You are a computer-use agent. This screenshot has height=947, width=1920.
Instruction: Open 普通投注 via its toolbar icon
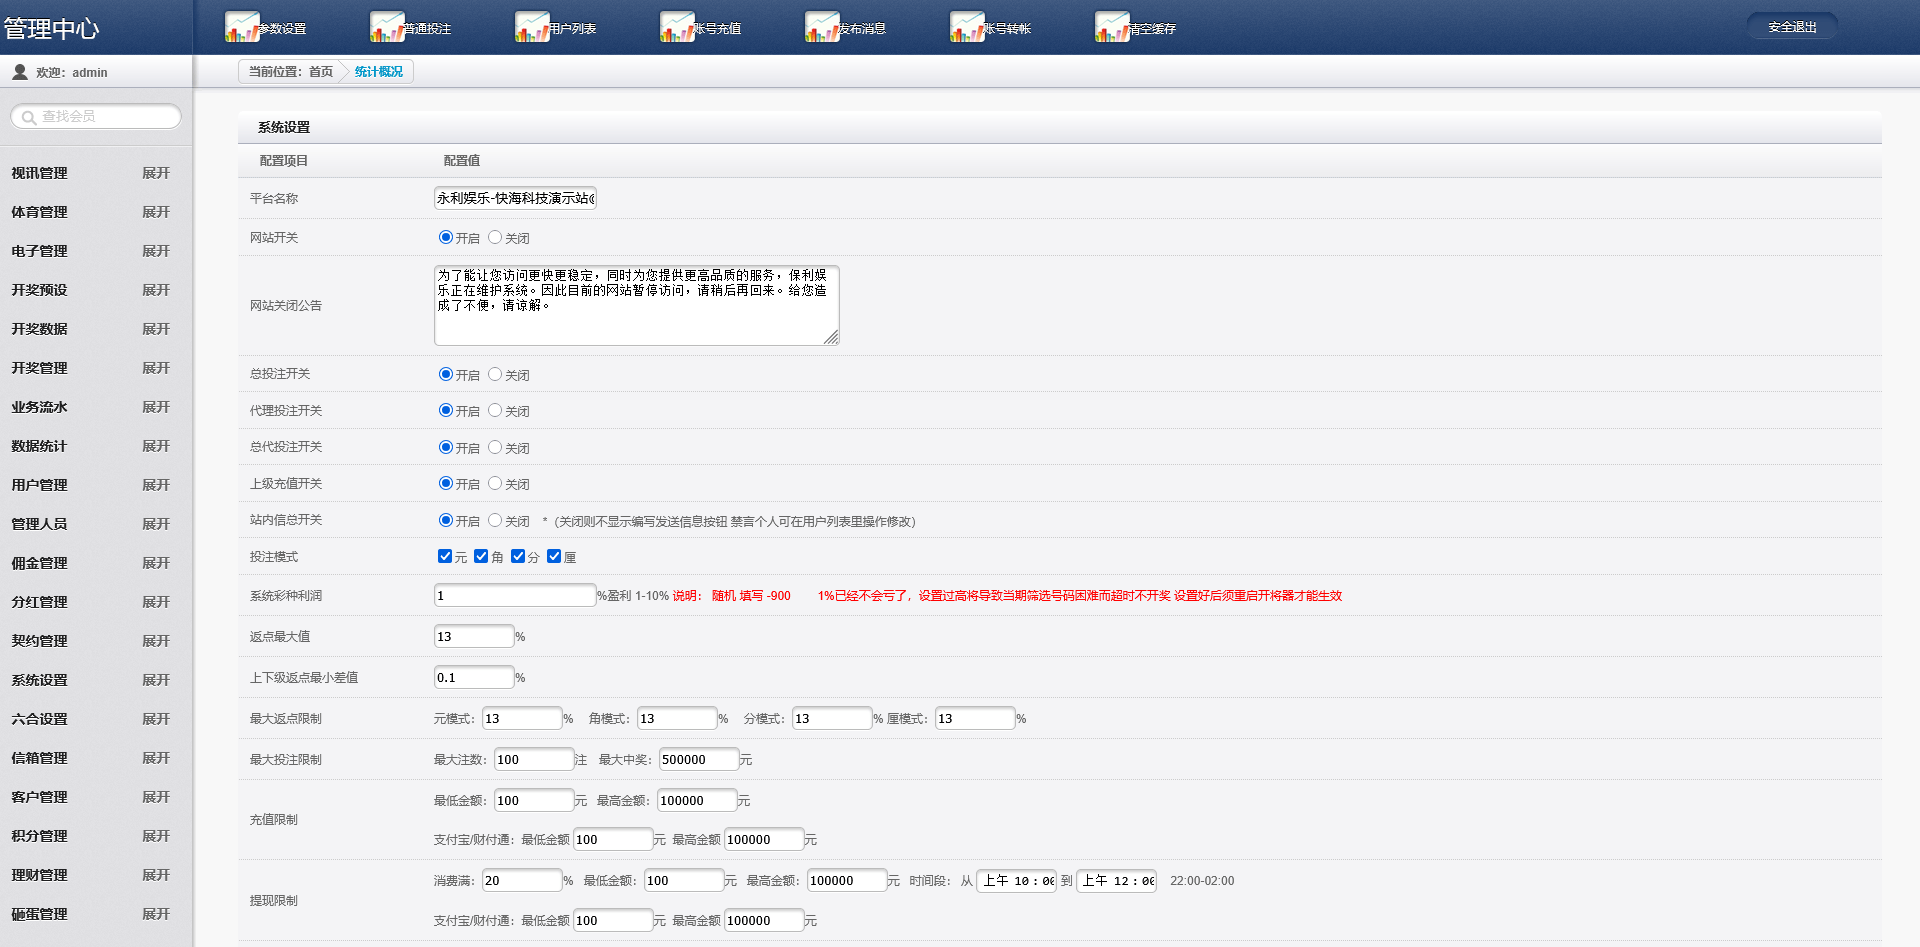(x=387, y=27)
